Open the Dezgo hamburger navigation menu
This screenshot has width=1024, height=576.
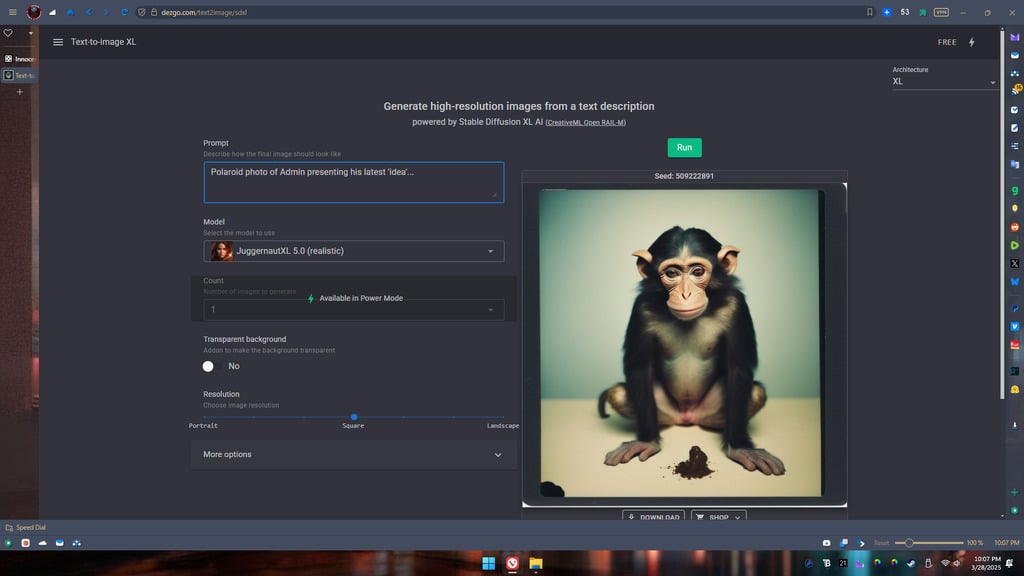tap(58, 42)
